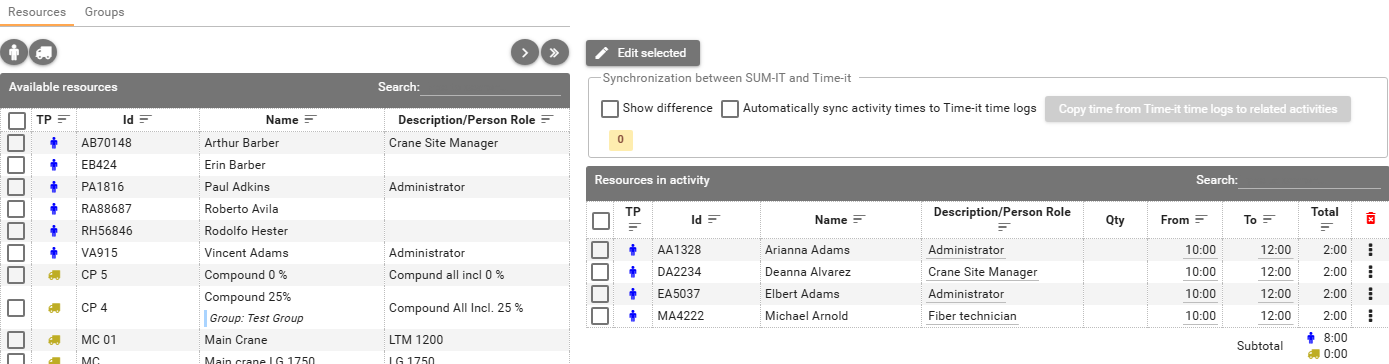Click person type icon for Arthur Barber
The width and height of the screenshot is (1389, 364).
pyautogui.click(x=54, y=143)
